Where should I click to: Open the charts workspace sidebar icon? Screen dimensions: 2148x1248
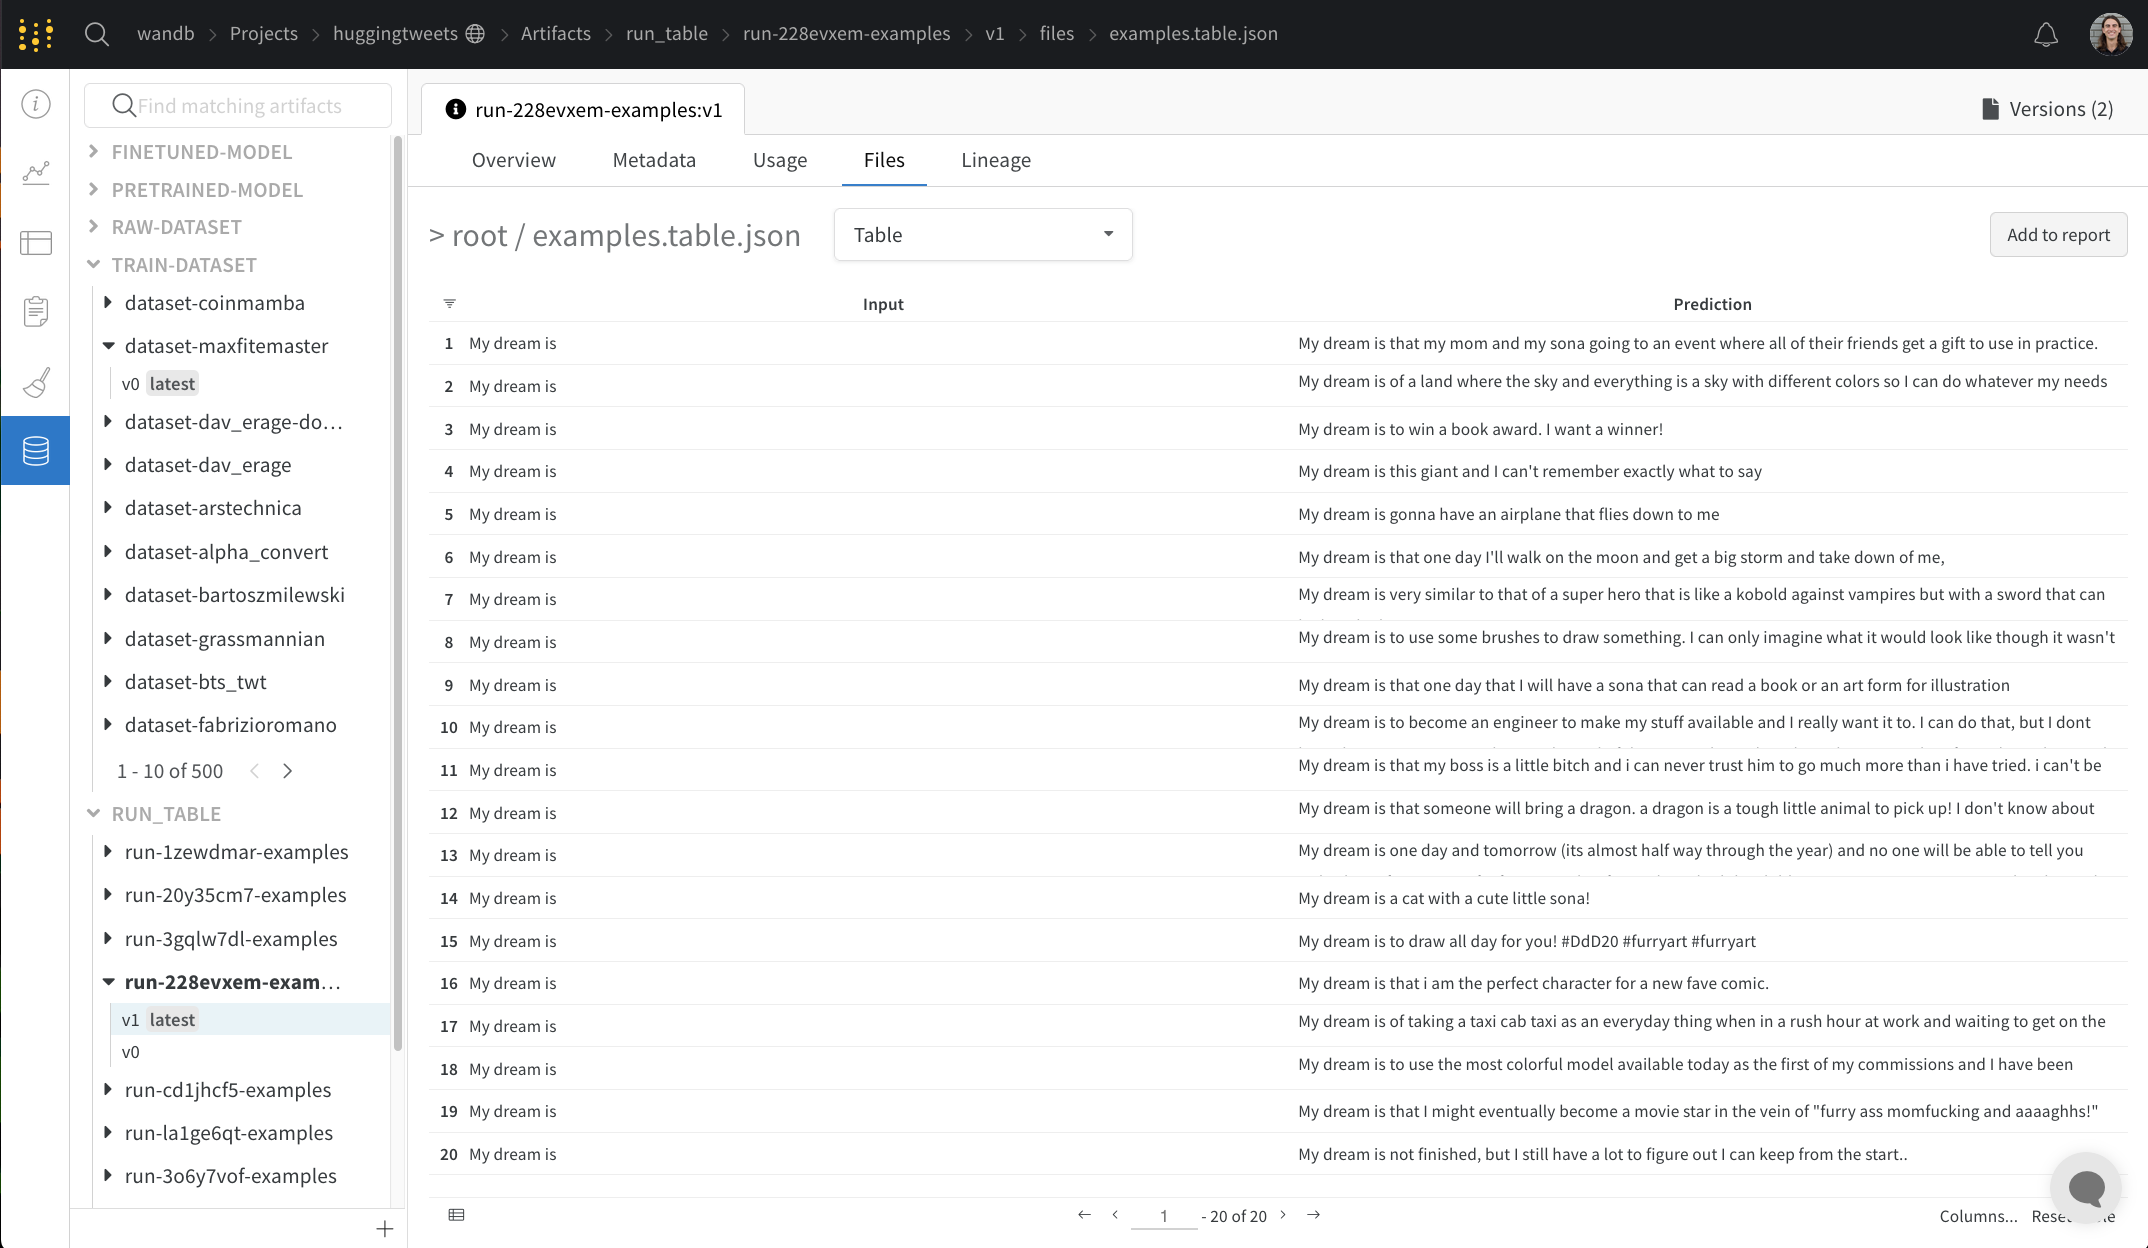coord(36,173)
